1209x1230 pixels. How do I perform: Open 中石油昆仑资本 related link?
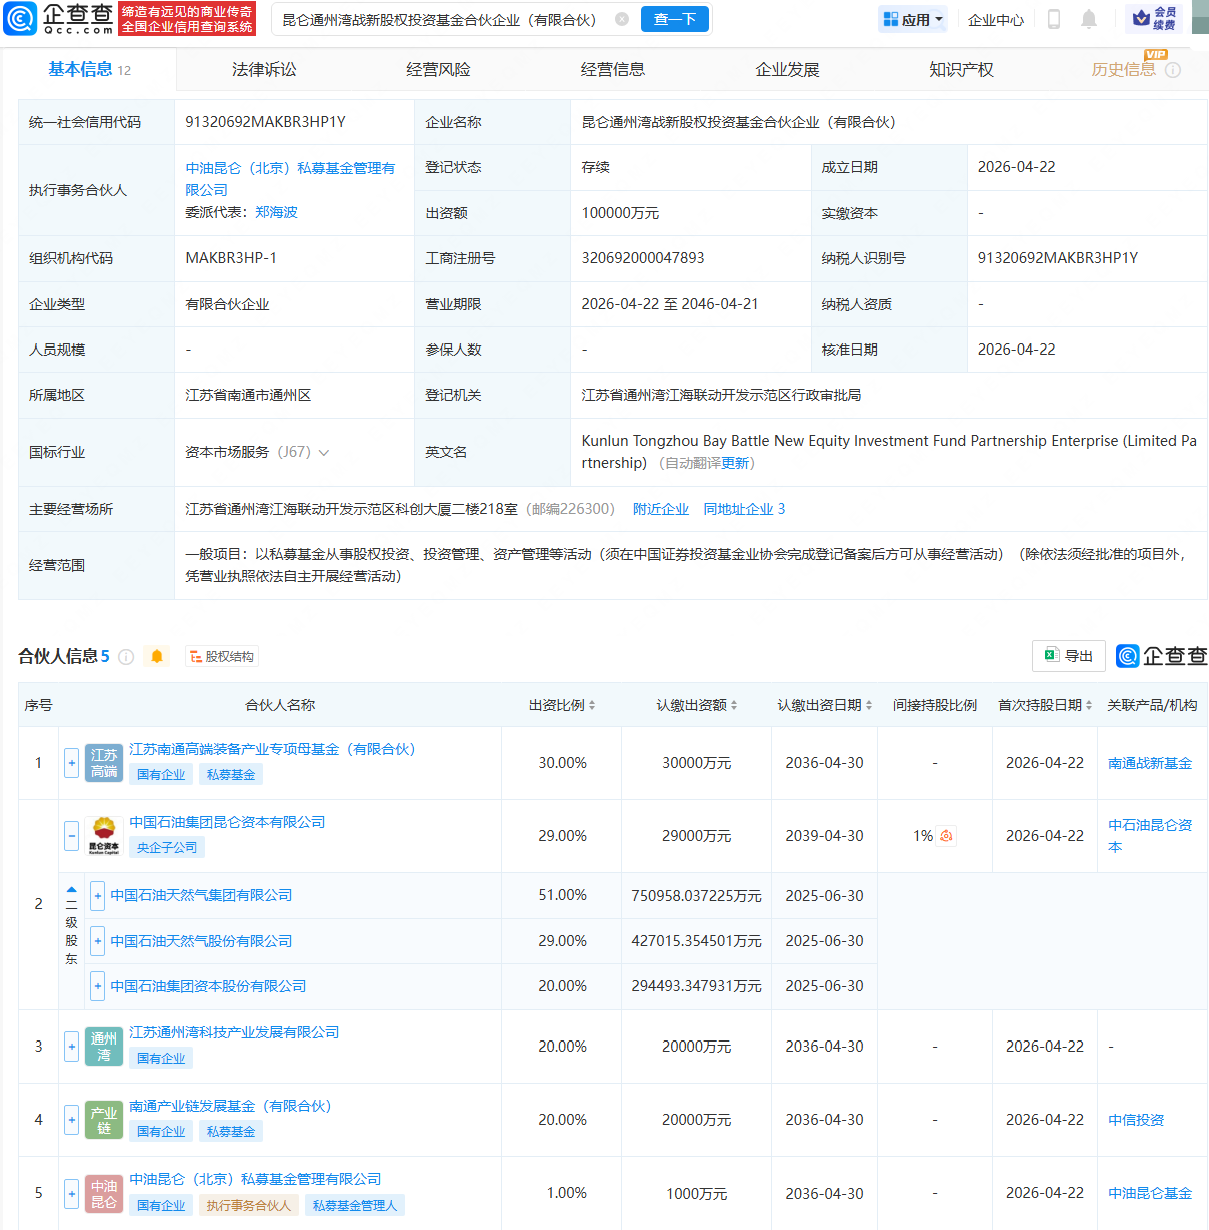tap(1150, 836)
